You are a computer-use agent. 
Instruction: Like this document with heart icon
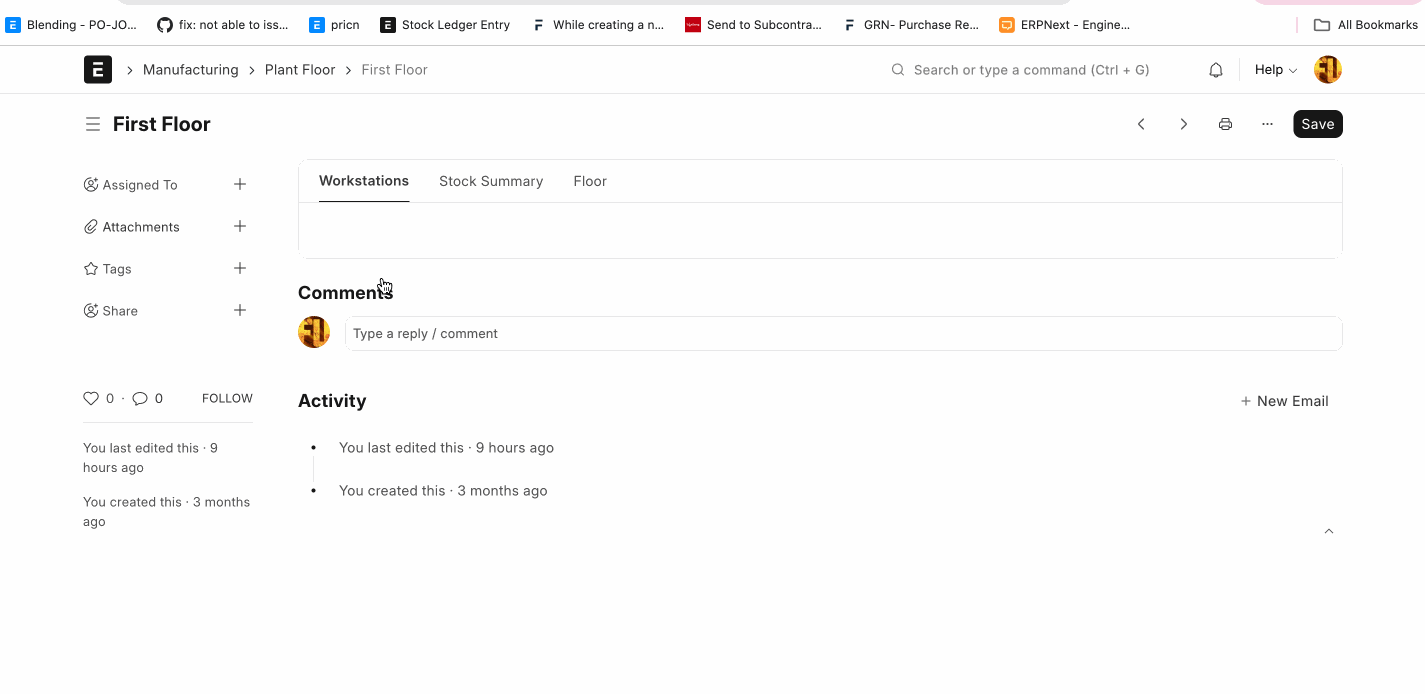pos(91,398)
